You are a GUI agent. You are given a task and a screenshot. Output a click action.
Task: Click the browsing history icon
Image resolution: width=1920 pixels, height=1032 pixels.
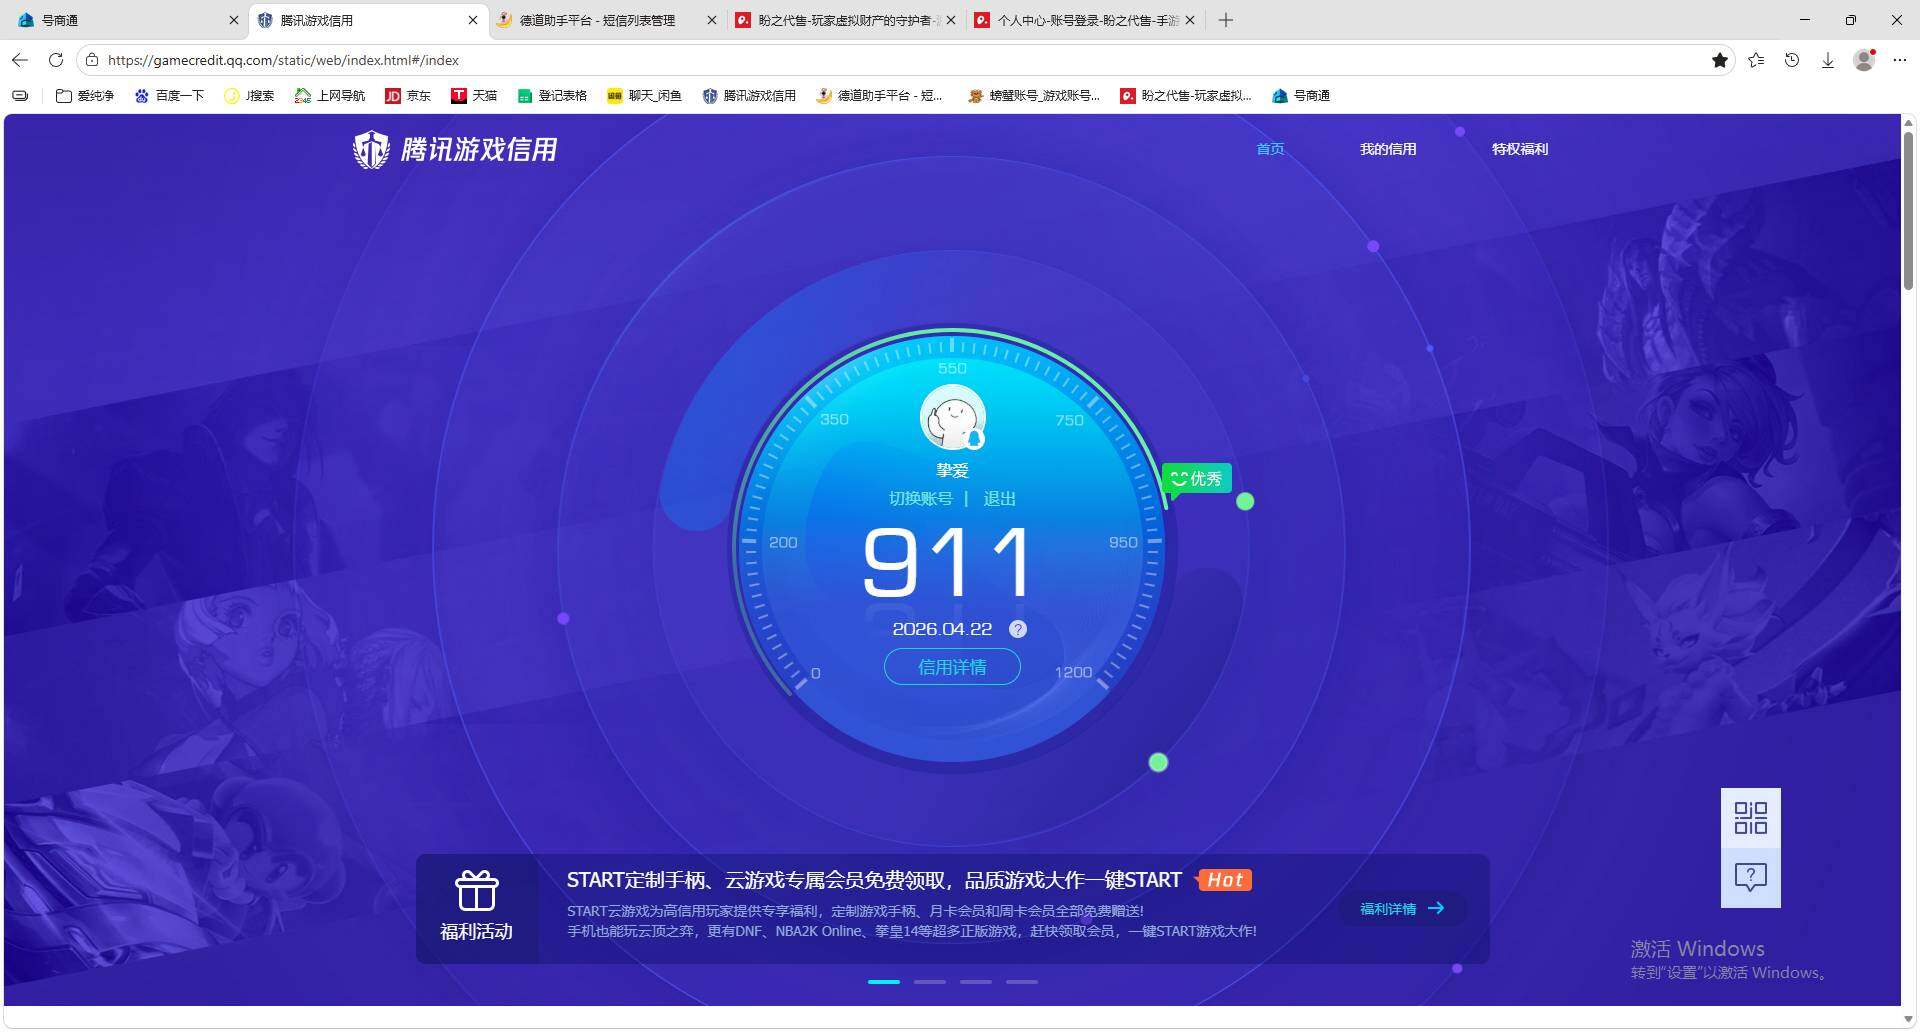(x=1791, y=60)
